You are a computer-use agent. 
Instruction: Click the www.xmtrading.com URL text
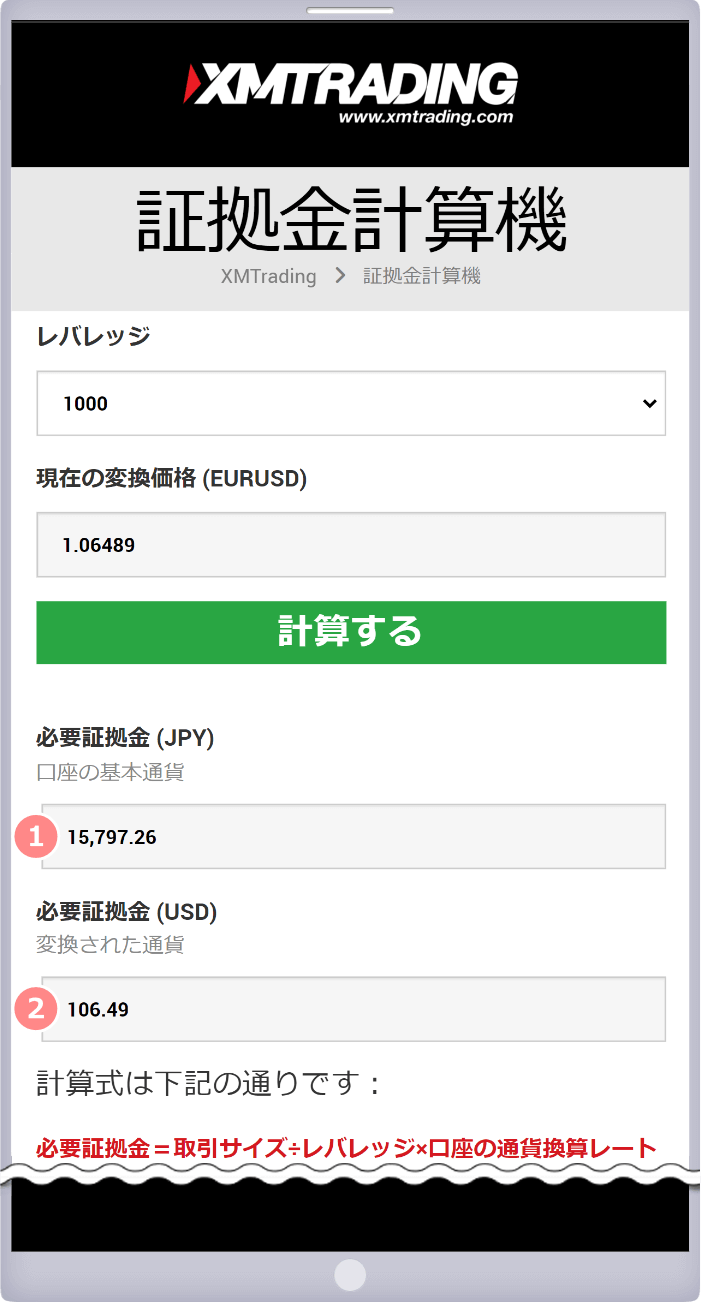click(x=426, y=117)
